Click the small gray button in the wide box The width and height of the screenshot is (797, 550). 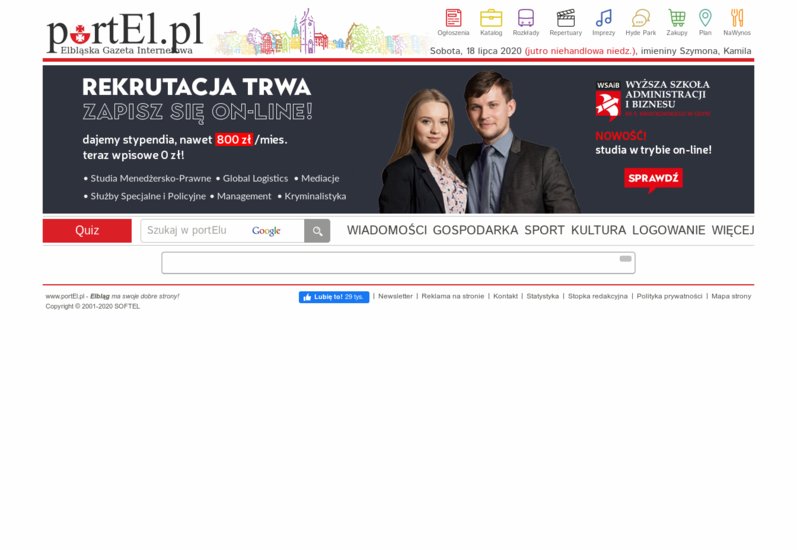(625, 259)
